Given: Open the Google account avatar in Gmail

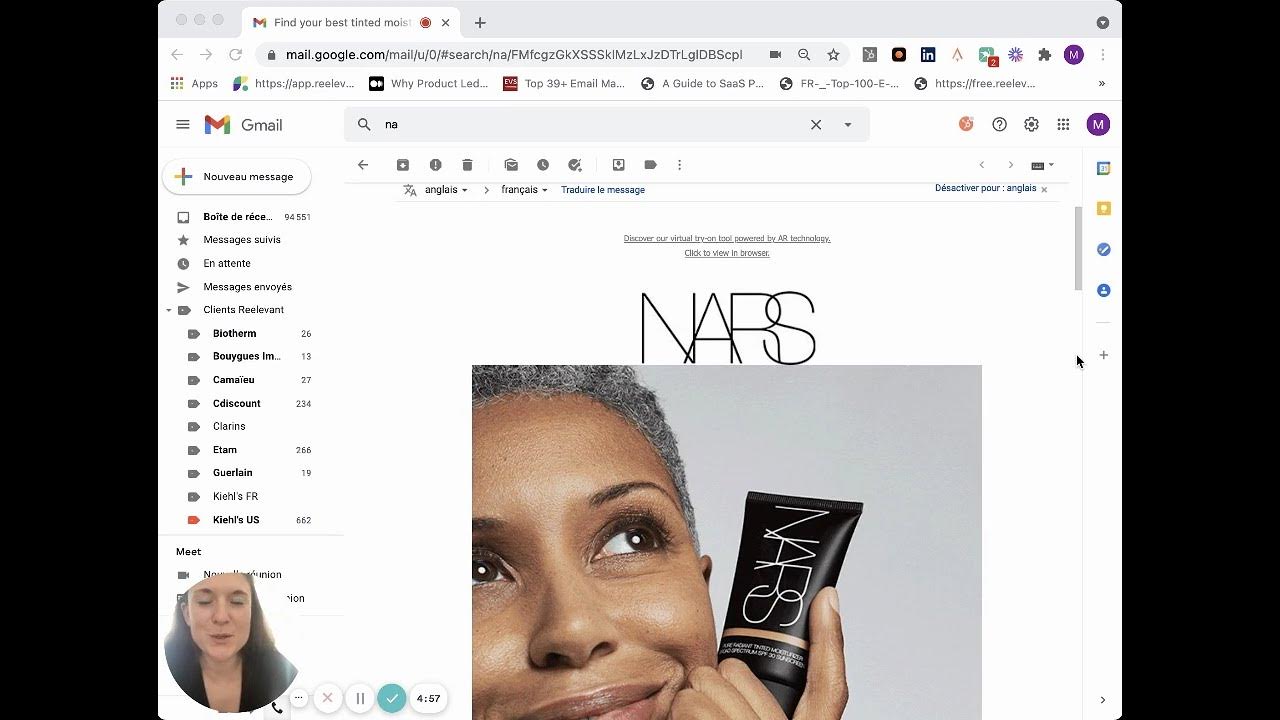Looking at the screenshot, I should coord(1098,124).
